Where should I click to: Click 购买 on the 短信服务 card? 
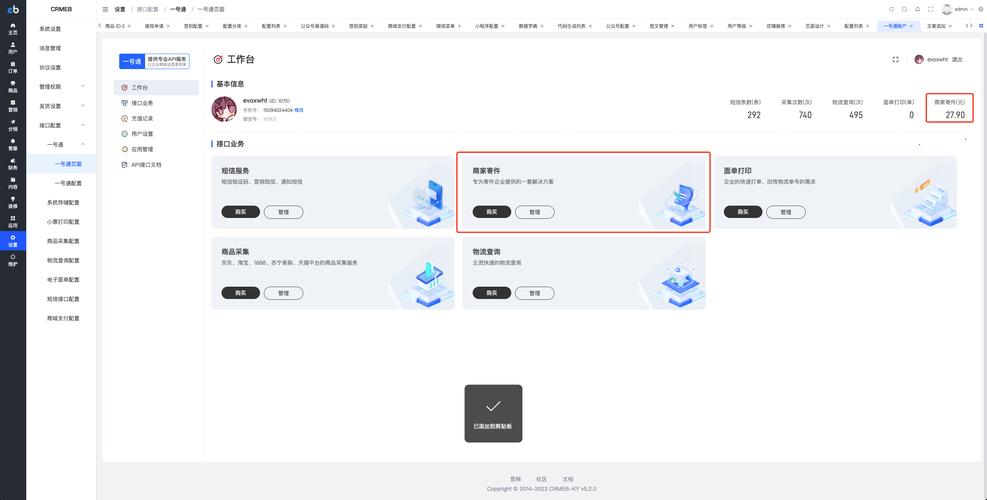point(240,212)
